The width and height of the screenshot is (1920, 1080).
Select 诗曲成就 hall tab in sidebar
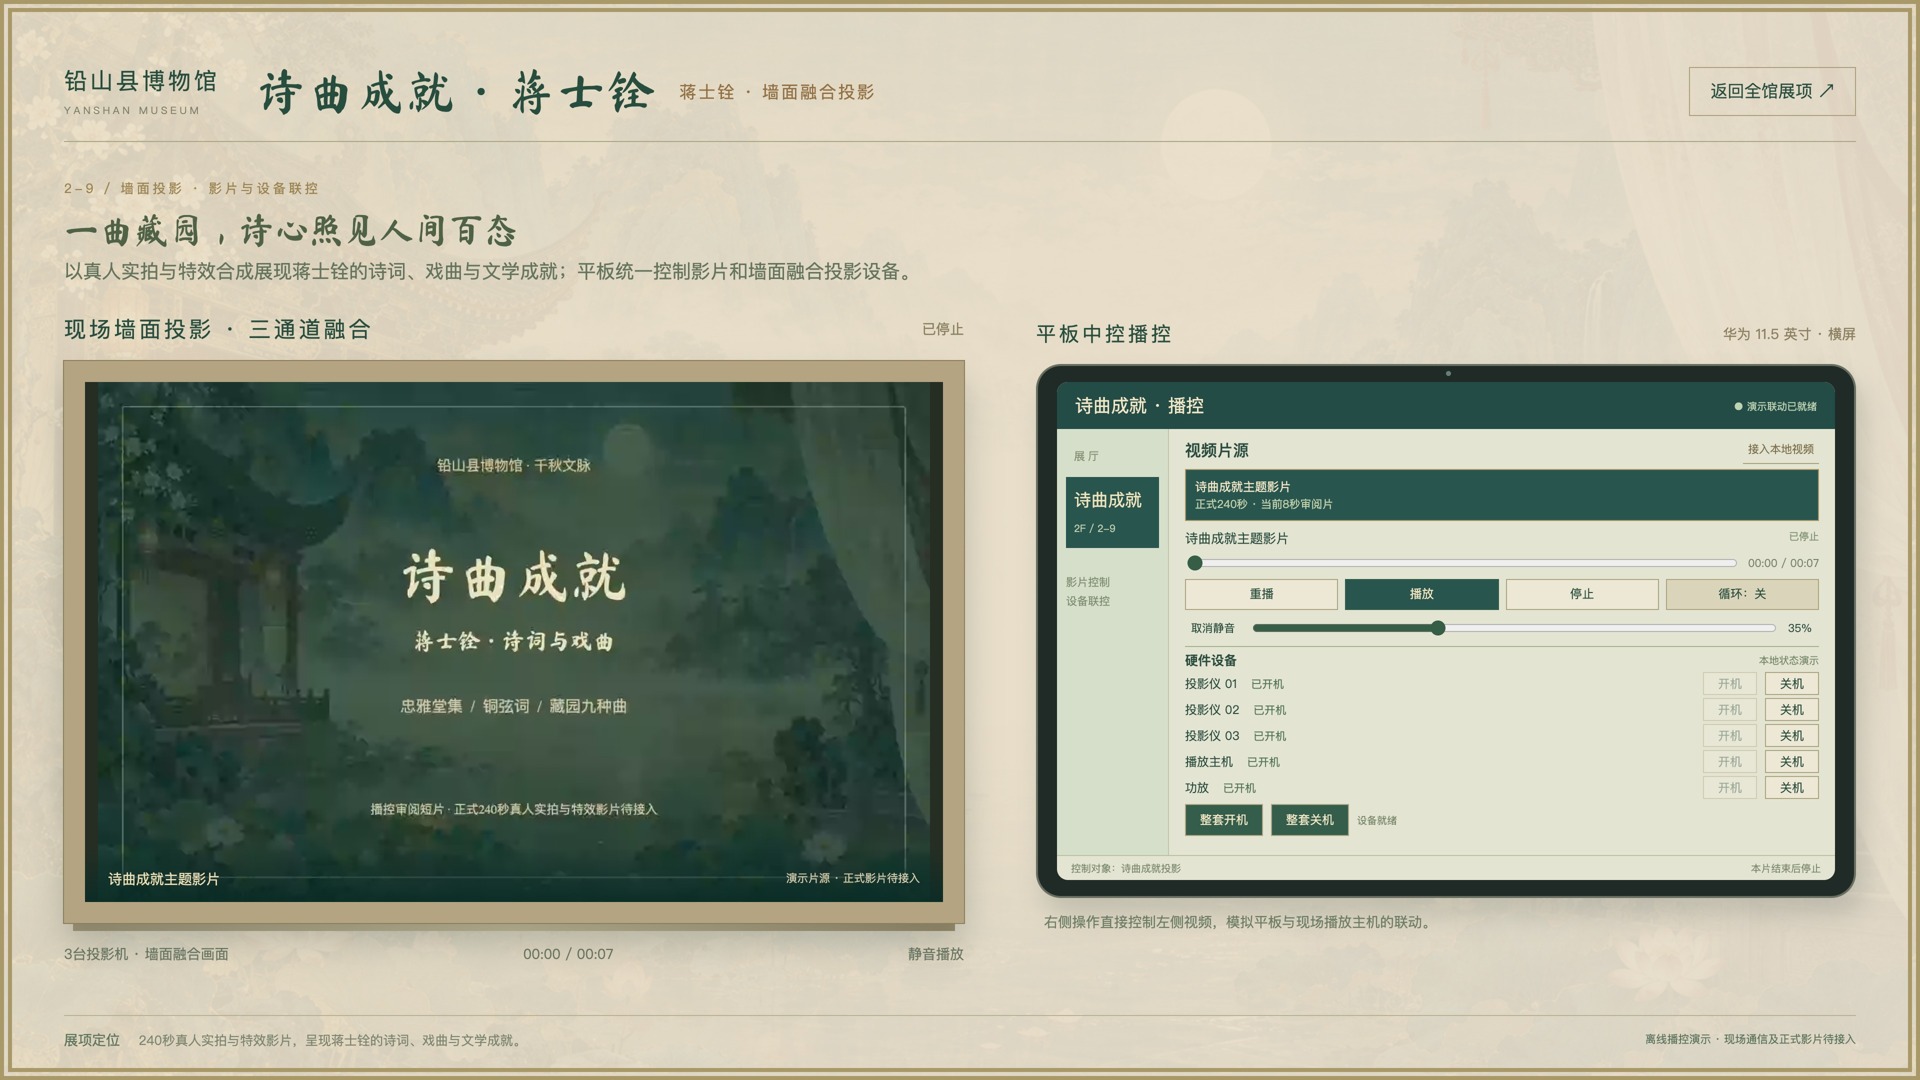tap(1112, 512)
